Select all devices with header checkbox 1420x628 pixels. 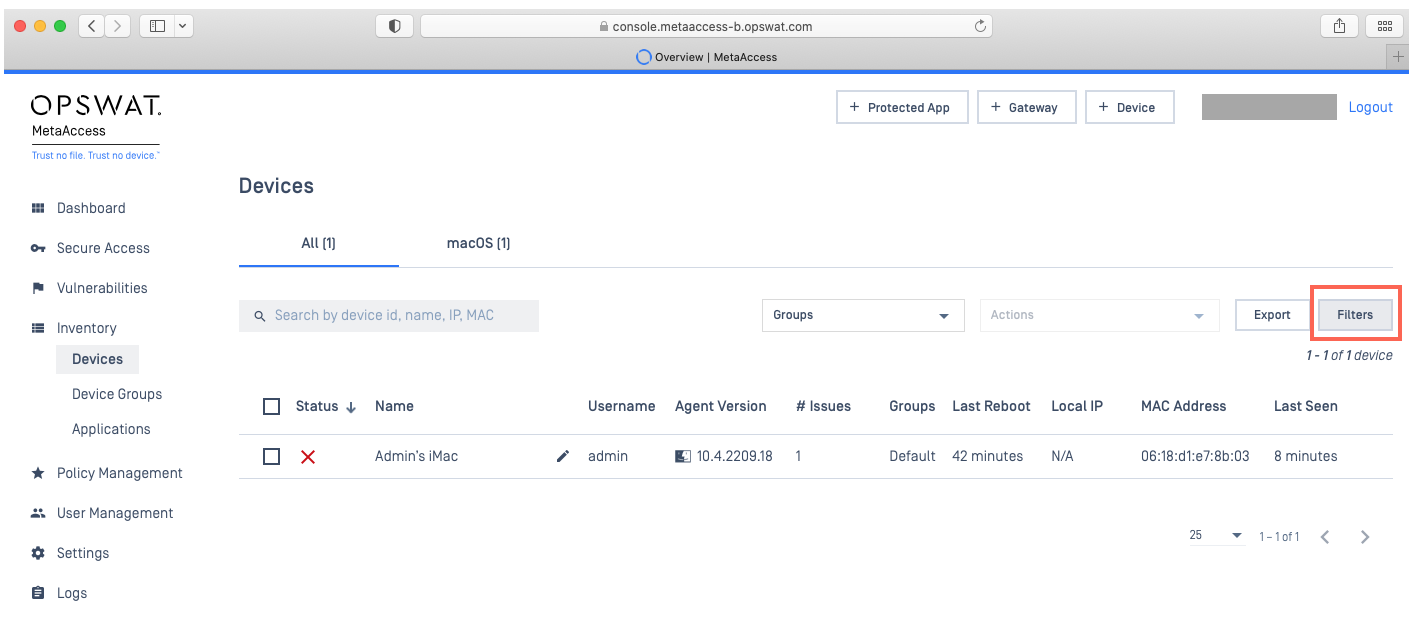(x=271, y=406)
